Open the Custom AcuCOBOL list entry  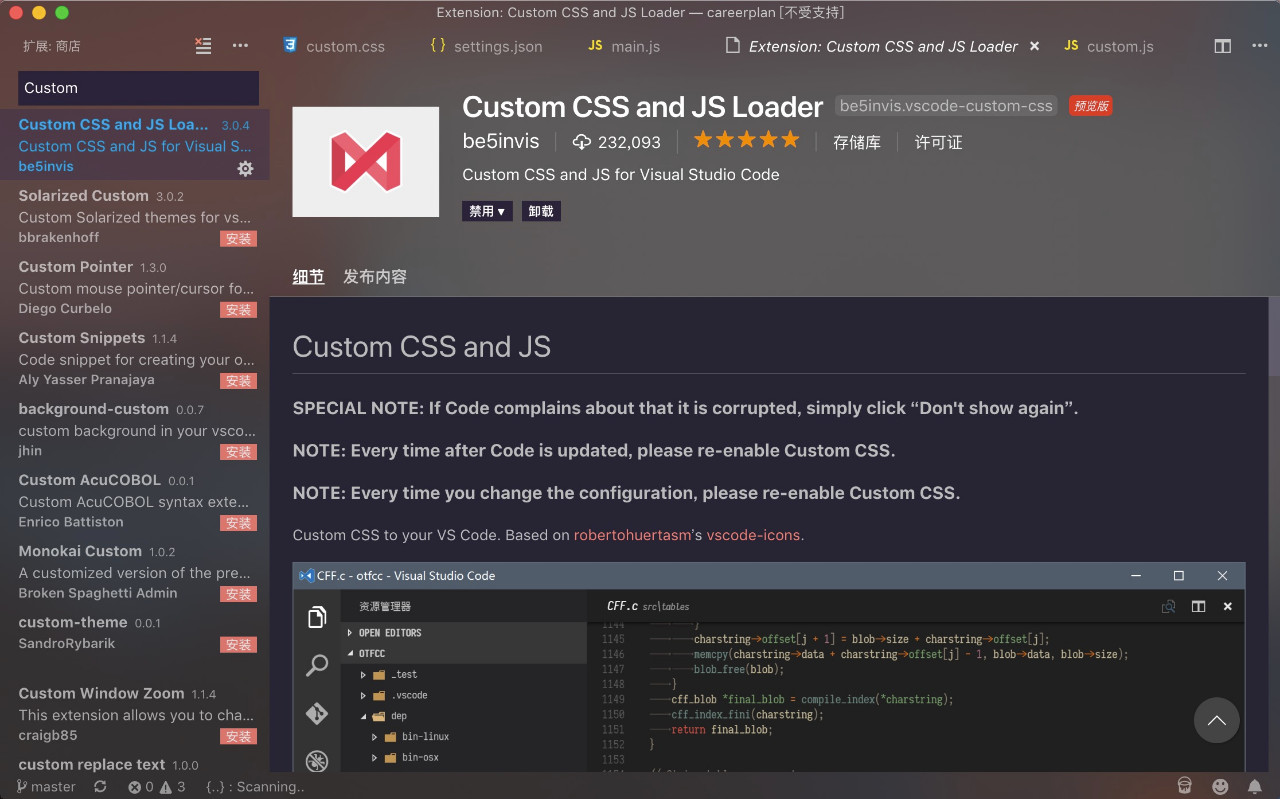(134, 500)
